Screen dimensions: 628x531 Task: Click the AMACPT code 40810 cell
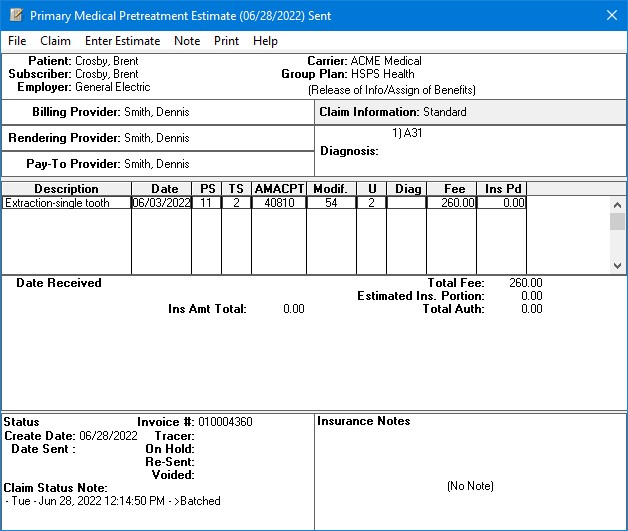pos(279,203)
